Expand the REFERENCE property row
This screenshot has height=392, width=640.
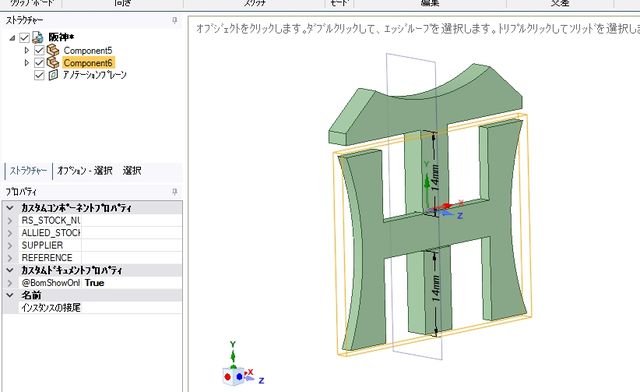click(x=10, y=258)
